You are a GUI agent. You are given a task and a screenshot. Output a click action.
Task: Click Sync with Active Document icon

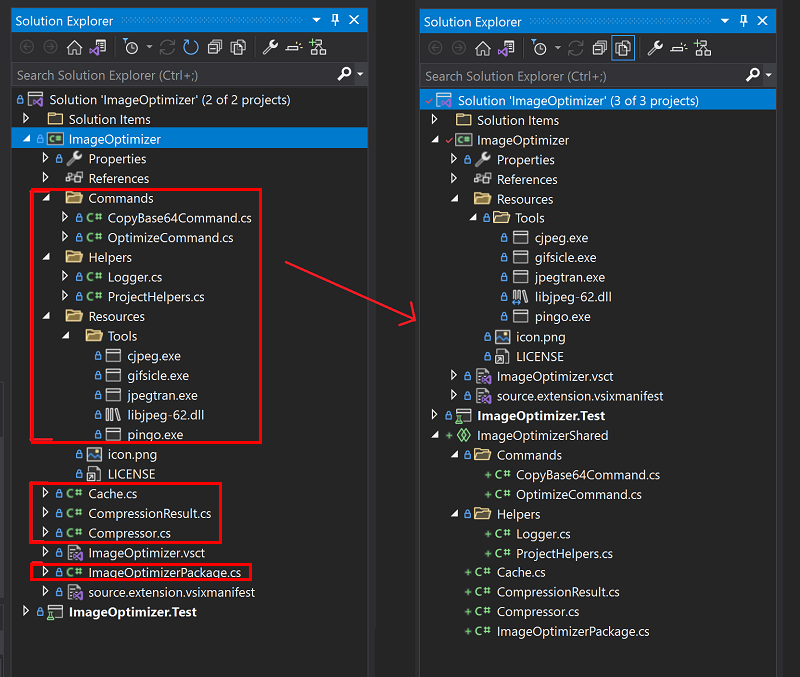click(x=166, y=47)
